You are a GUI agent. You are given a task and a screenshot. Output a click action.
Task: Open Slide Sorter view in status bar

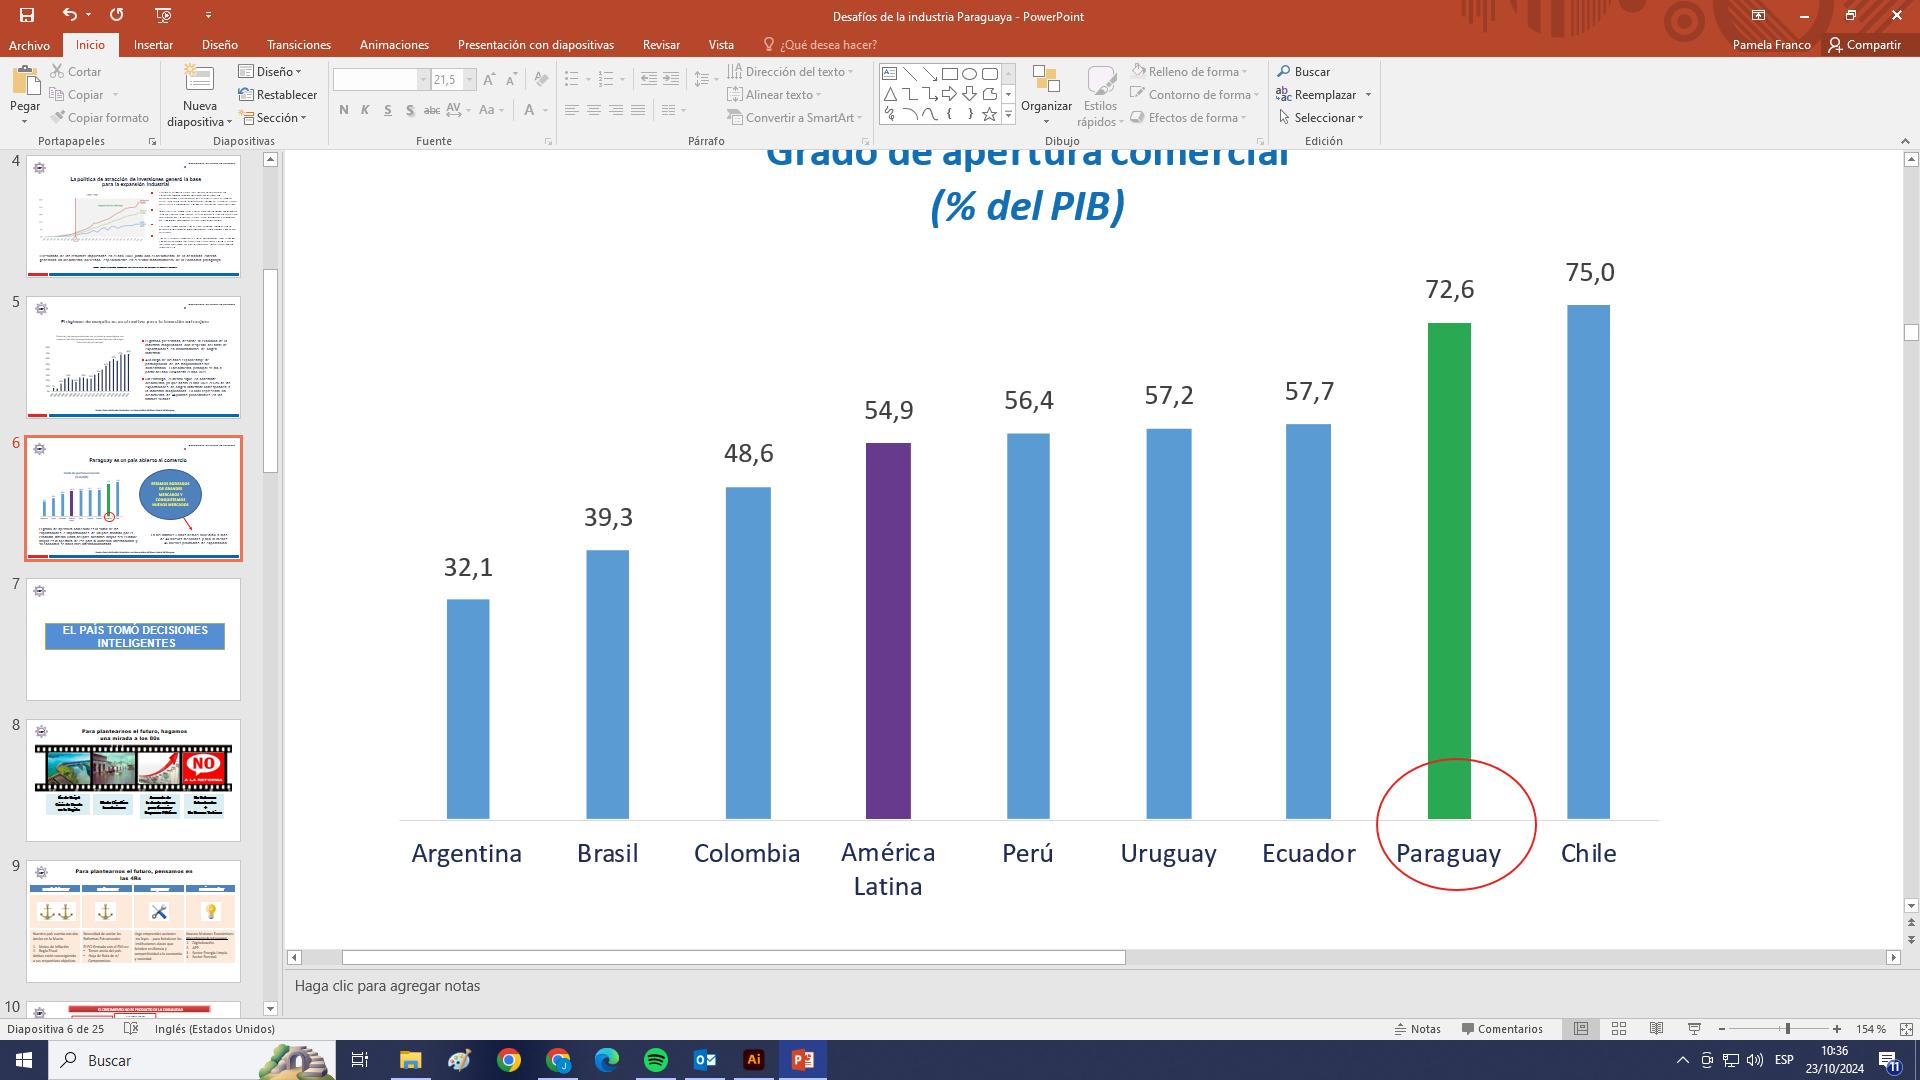1618,1029
